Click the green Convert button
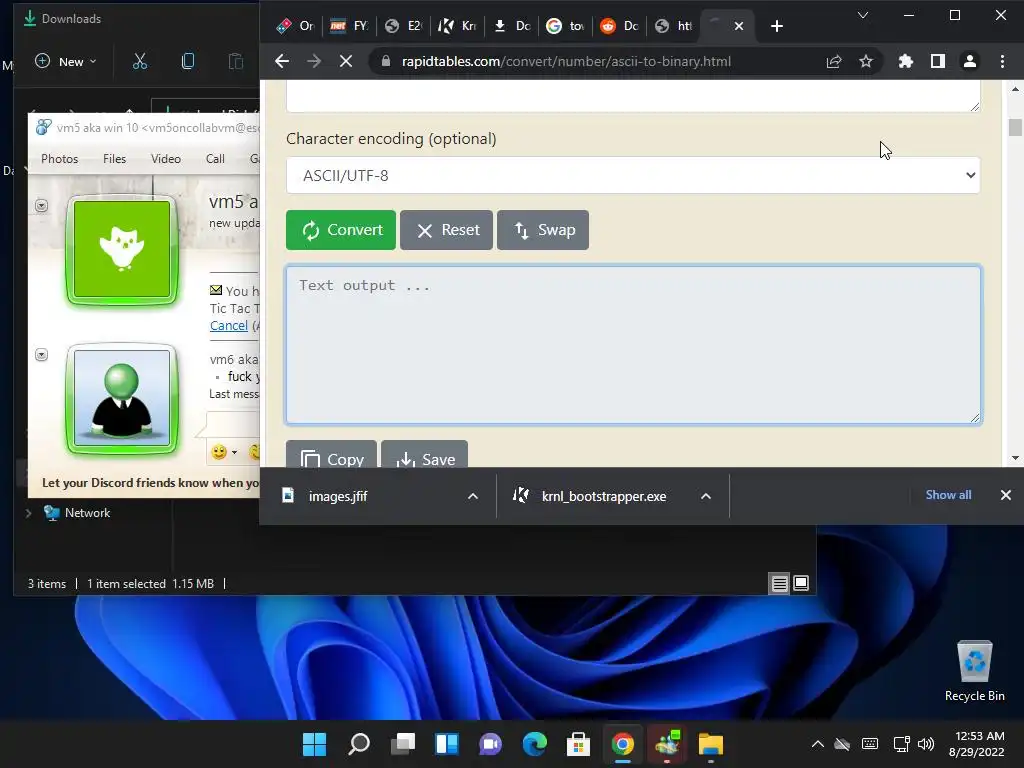1024x768 pixels. (x=341, y=230)
